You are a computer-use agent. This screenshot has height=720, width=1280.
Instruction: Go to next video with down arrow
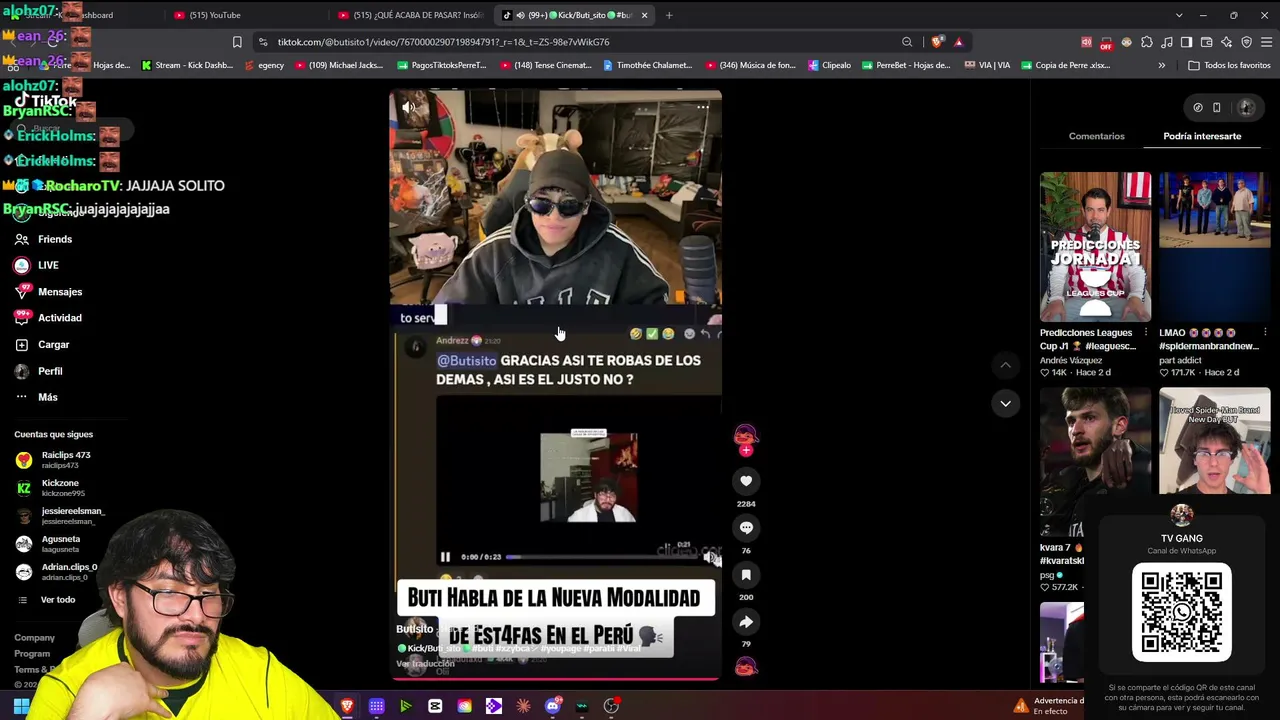pos(1005,403)
